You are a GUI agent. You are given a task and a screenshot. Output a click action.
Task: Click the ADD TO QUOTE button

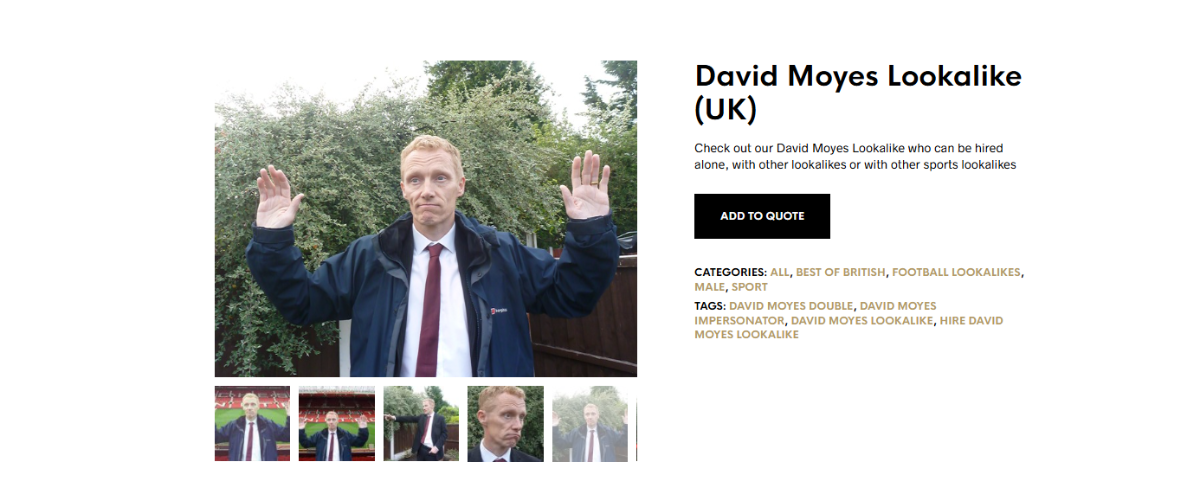(762, 216)
